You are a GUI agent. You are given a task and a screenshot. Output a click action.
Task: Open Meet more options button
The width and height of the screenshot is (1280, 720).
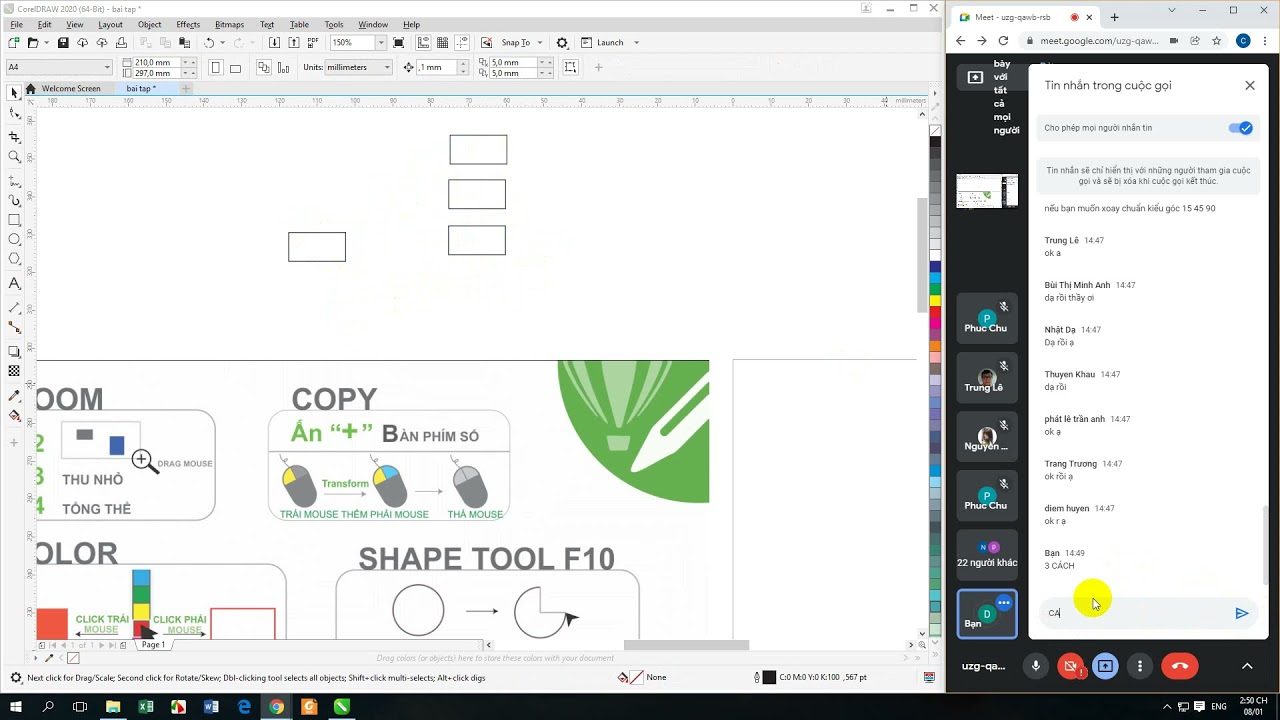[x=1140, y=666]
